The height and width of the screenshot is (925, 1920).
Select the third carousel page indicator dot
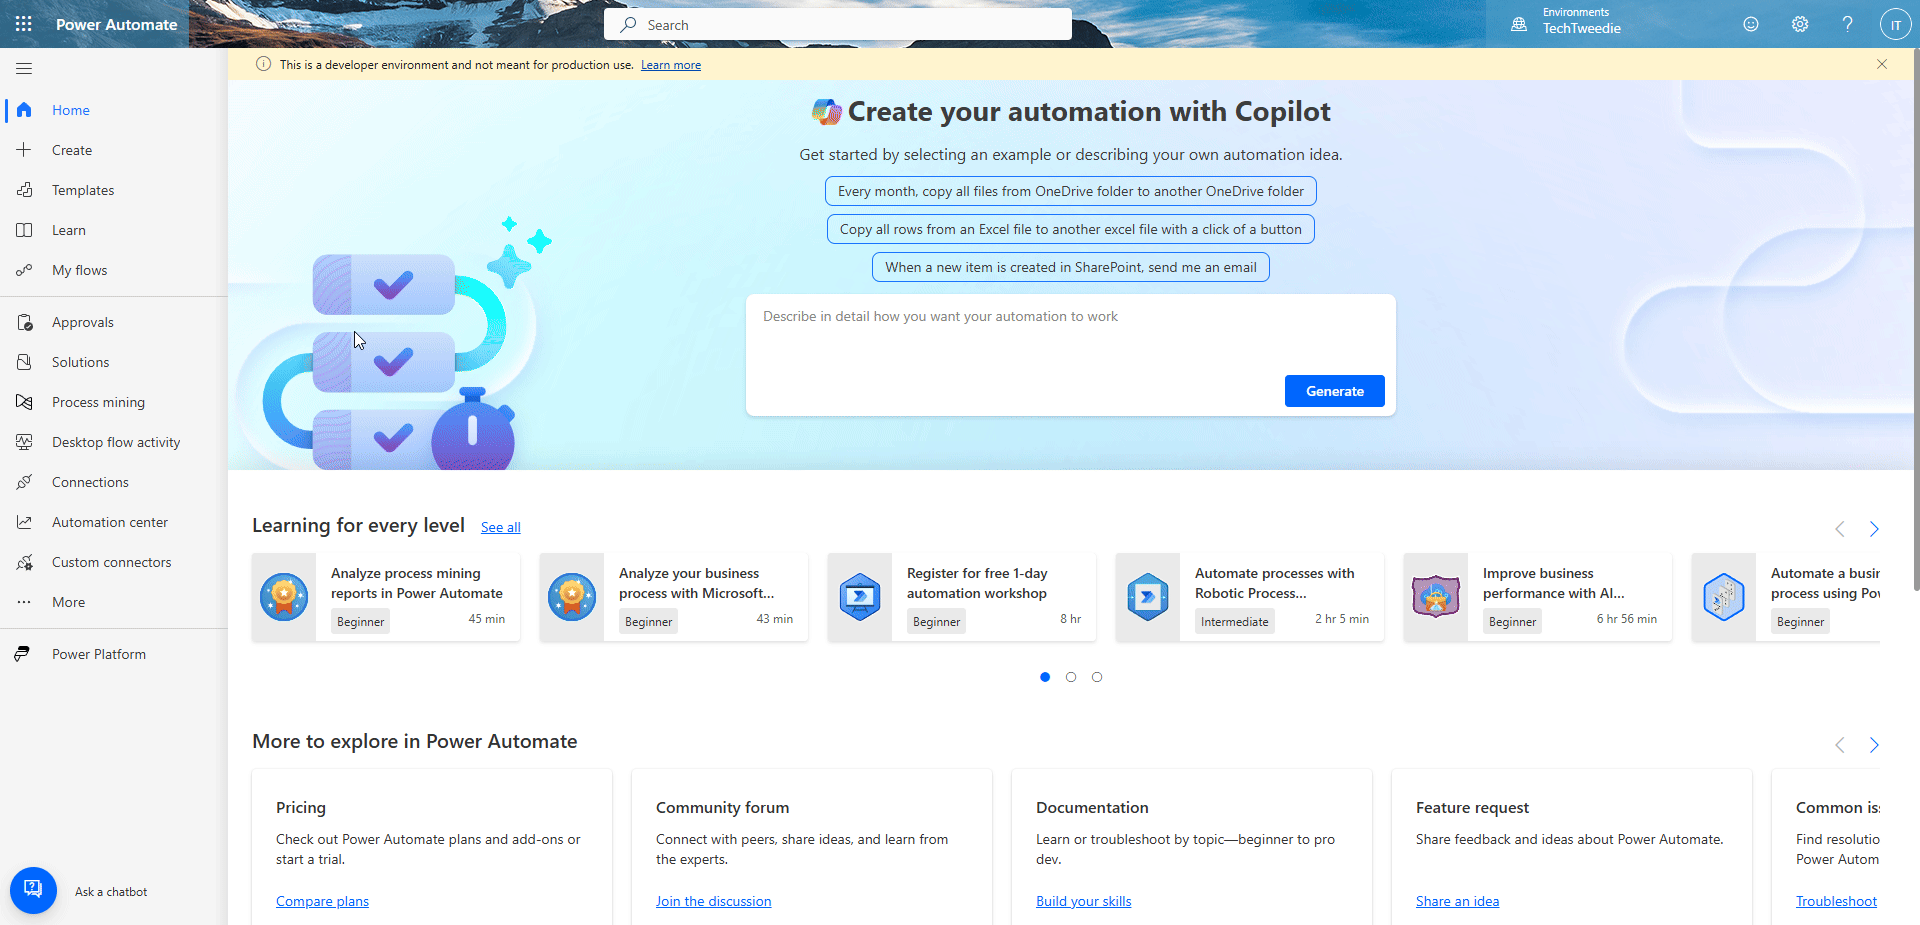(1097, 677)
